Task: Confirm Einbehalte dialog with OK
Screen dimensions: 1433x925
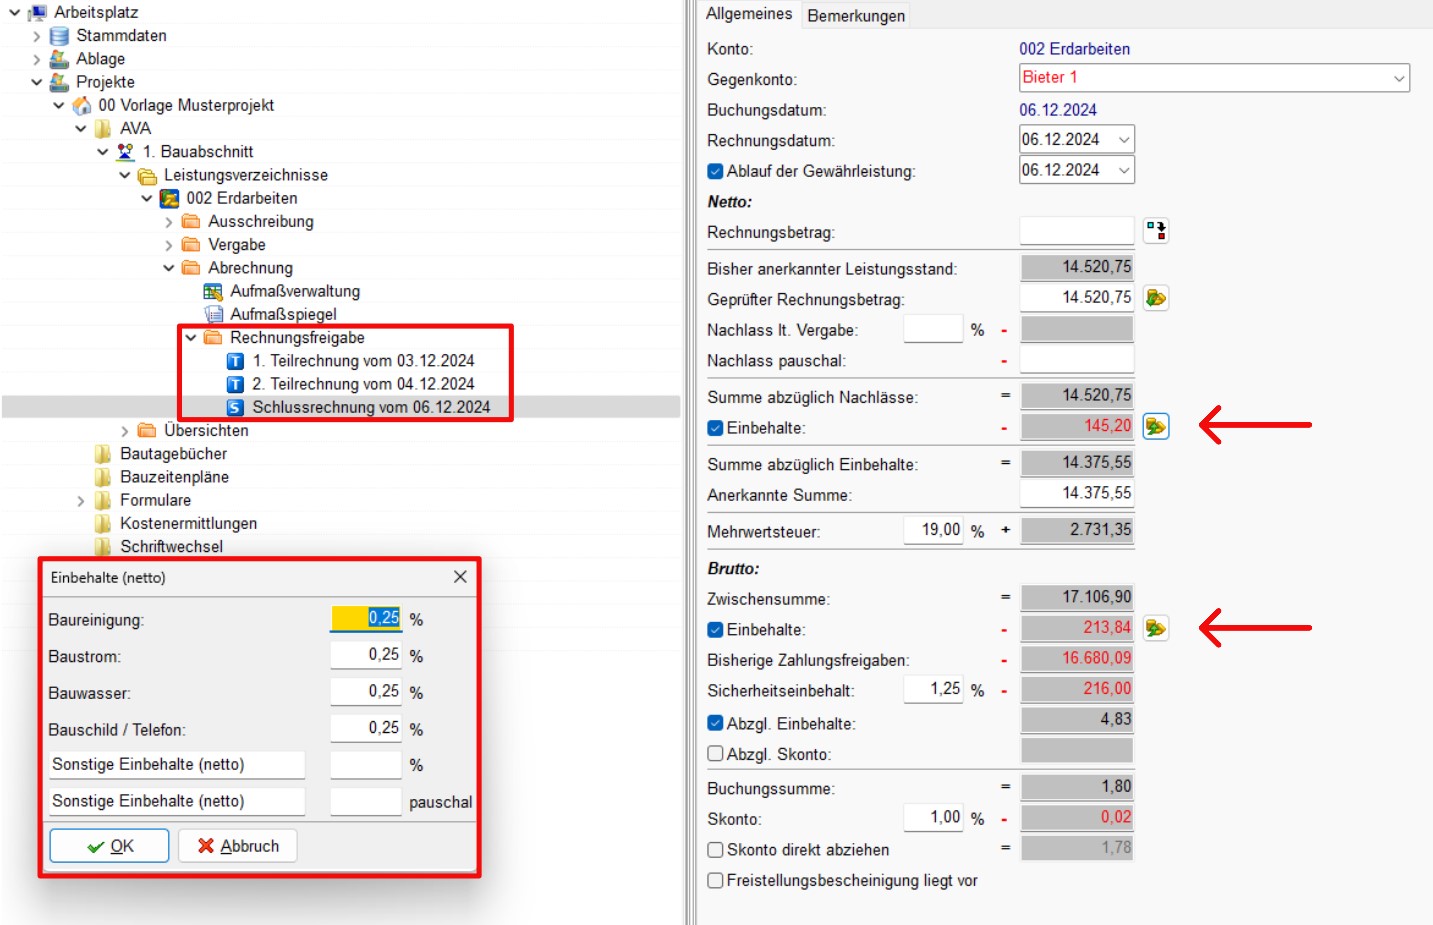Action: (110, 846)
